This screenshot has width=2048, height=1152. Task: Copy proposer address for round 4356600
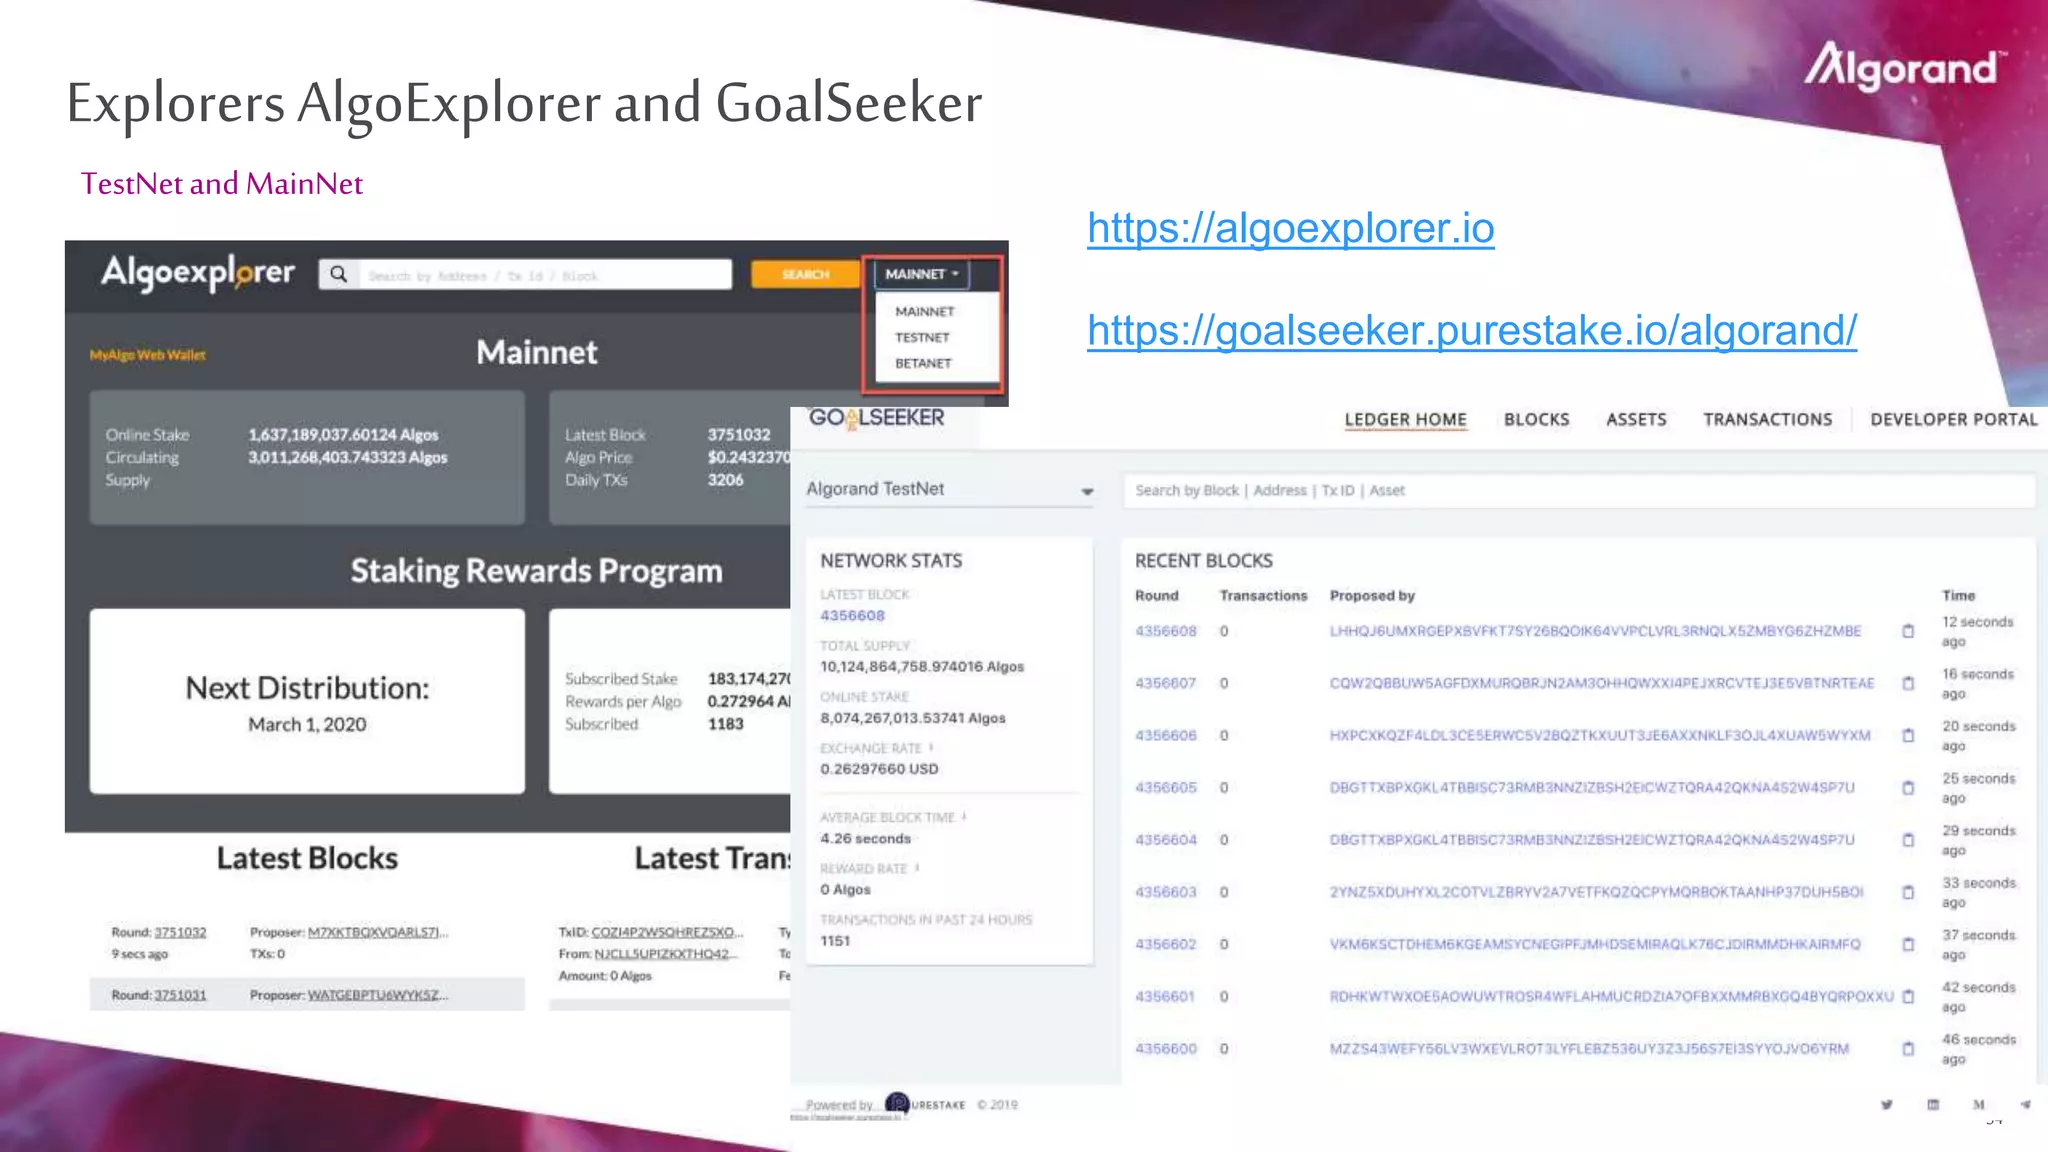1908,1048
